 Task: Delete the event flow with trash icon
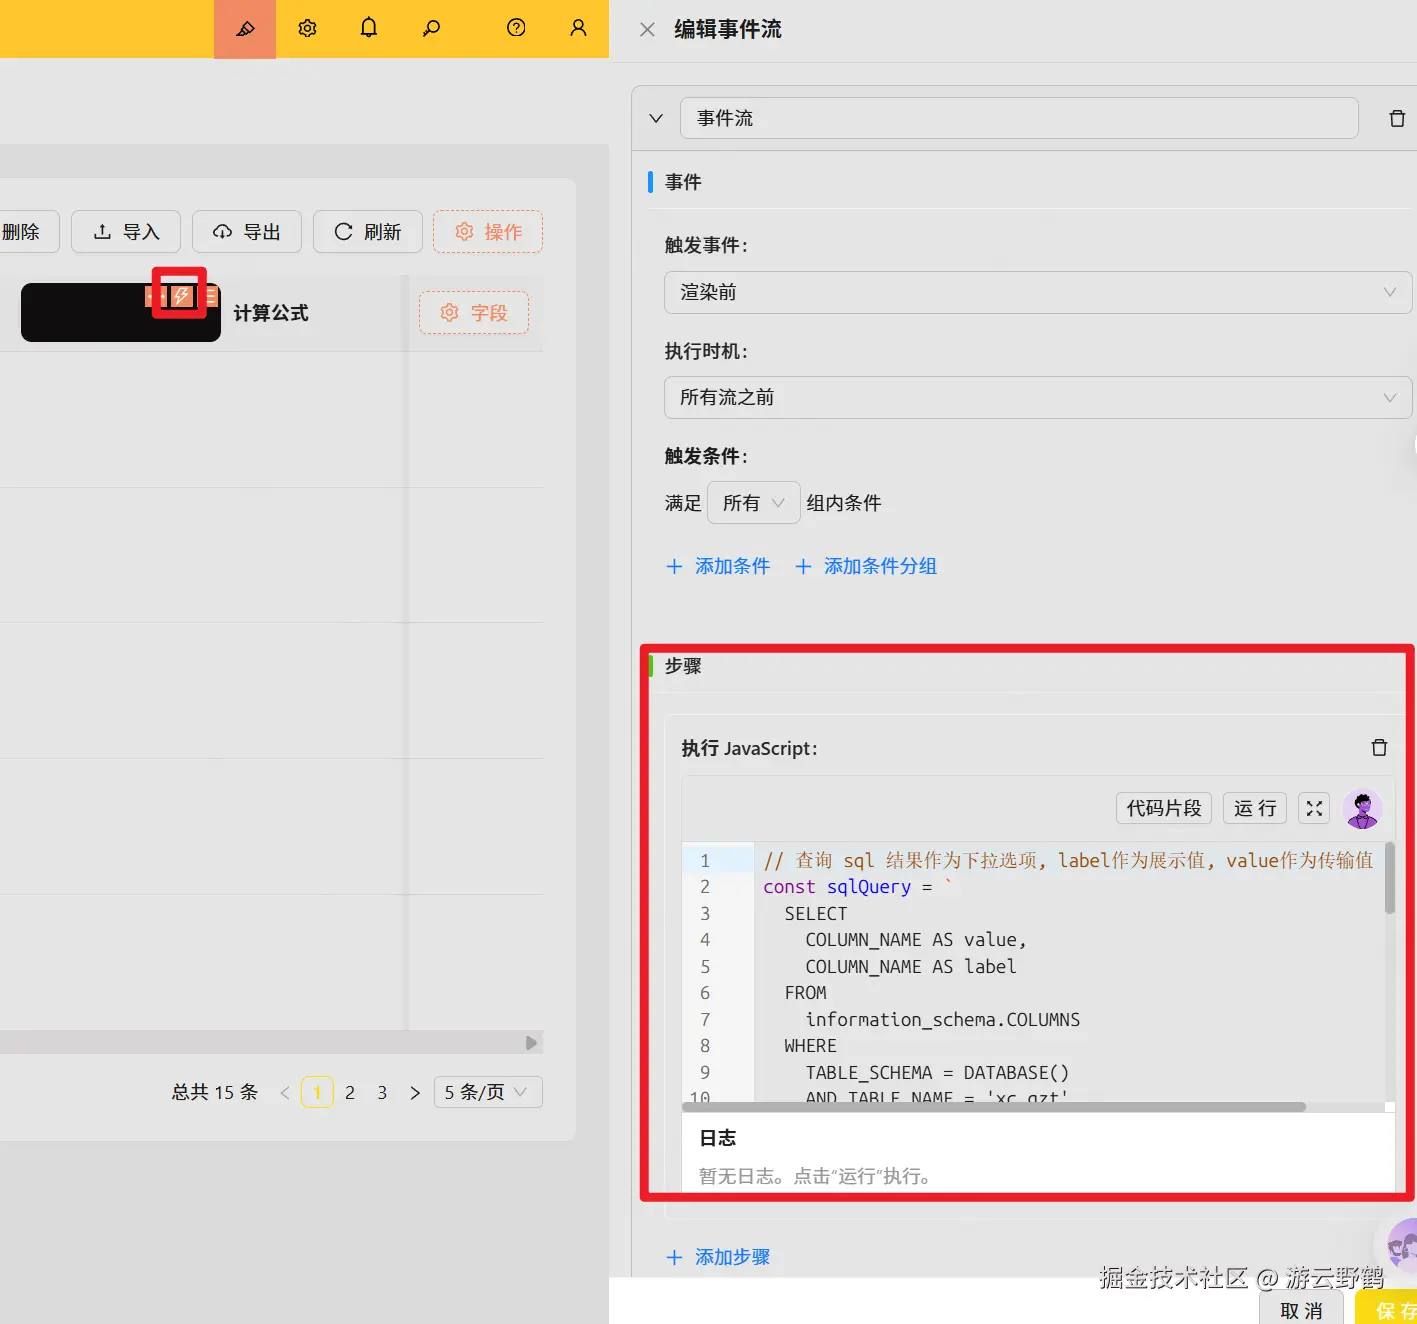click(1397, 119)
